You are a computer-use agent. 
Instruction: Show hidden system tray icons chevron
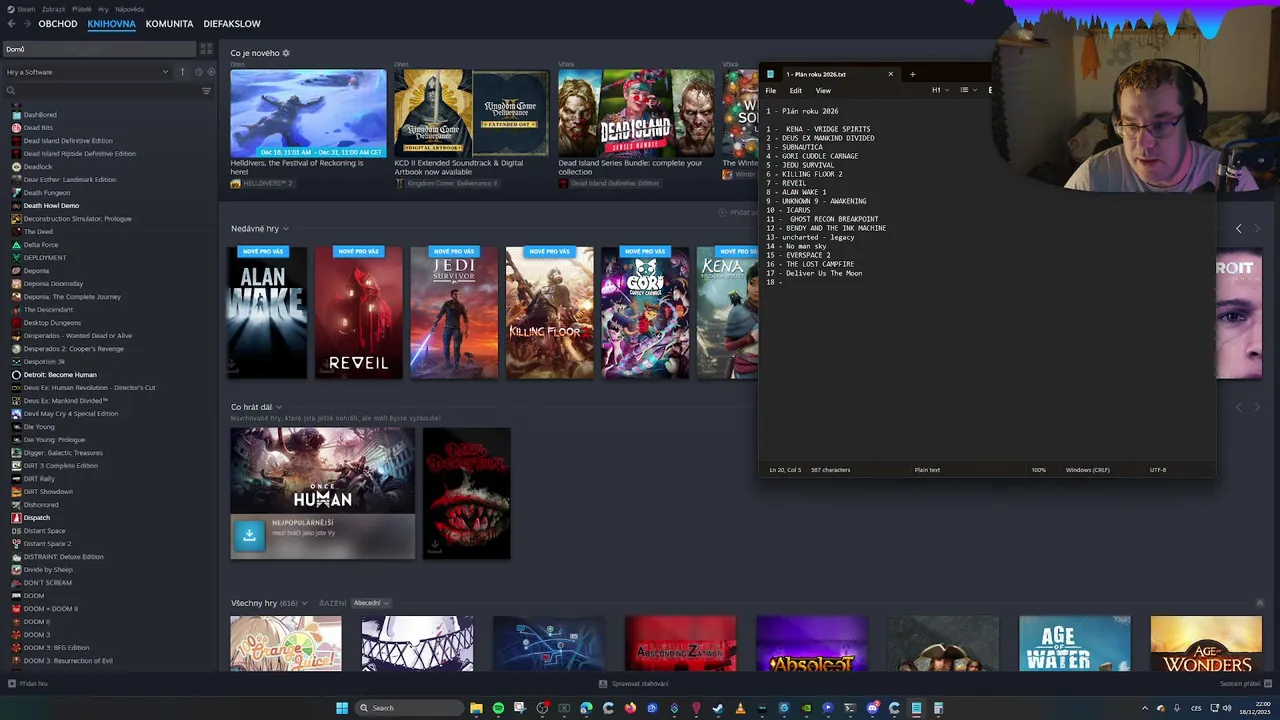[x=1145, y=708]
